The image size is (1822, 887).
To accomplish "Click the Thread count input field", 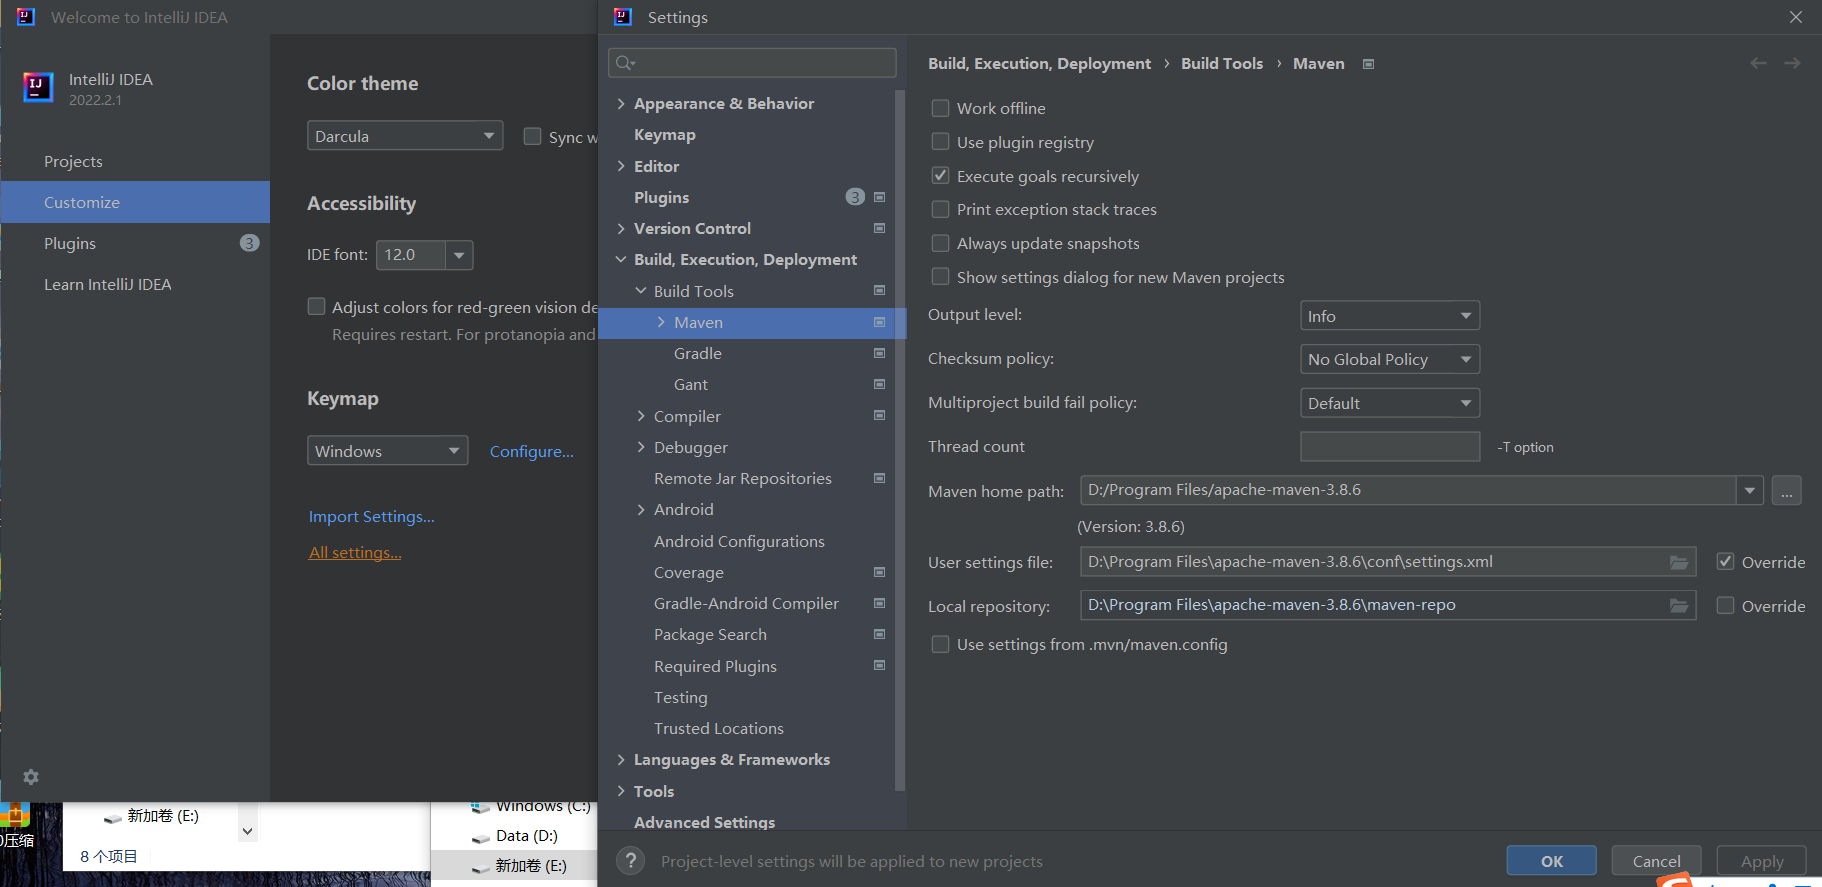I will click(x=1389, y=447).
